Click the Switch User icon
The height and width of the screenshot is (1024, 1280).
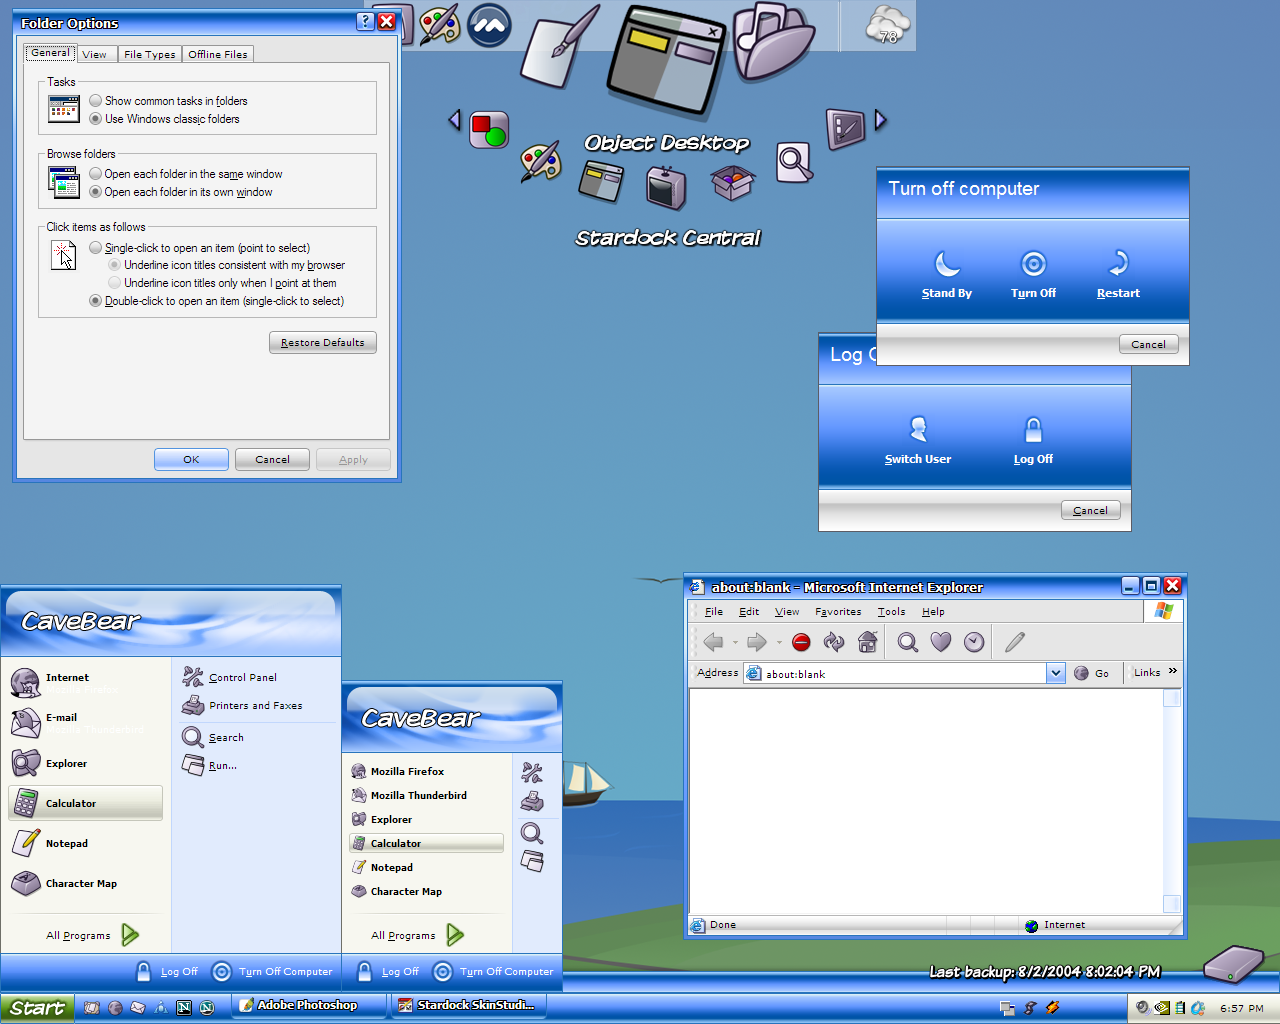[918, 429]
